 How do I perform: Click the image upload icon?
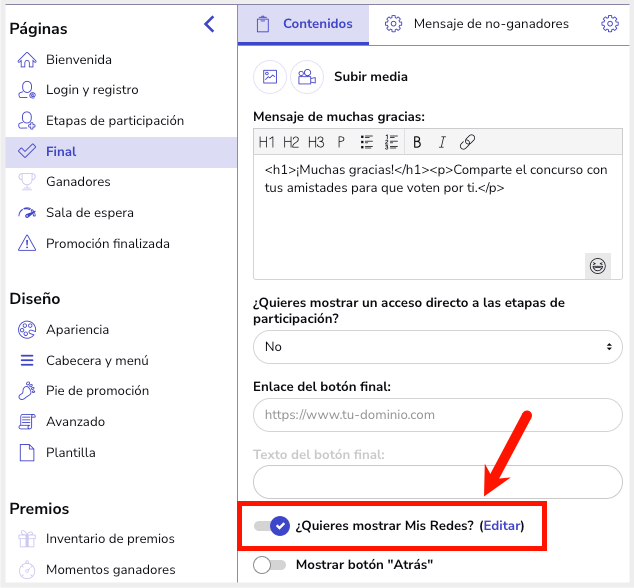point(269,77)
